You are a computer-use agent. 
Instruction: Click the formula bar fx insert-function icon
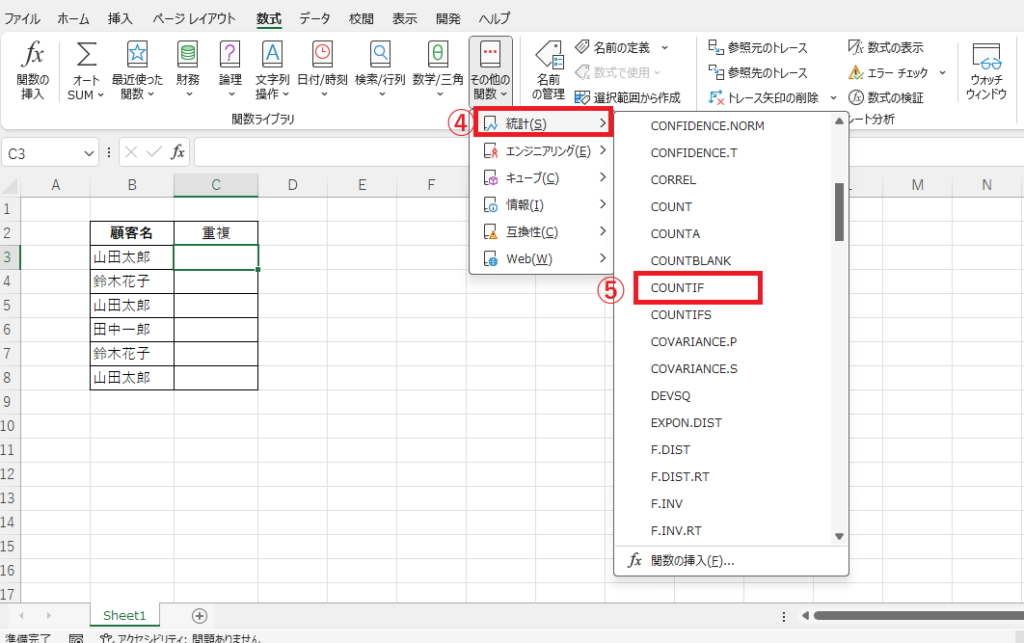178,153
